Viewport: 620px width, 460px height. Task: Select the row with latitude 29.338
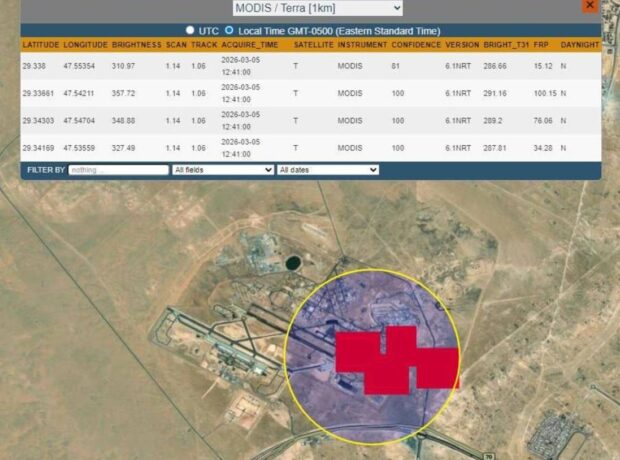pyautogui.click(x=300, y=67)
